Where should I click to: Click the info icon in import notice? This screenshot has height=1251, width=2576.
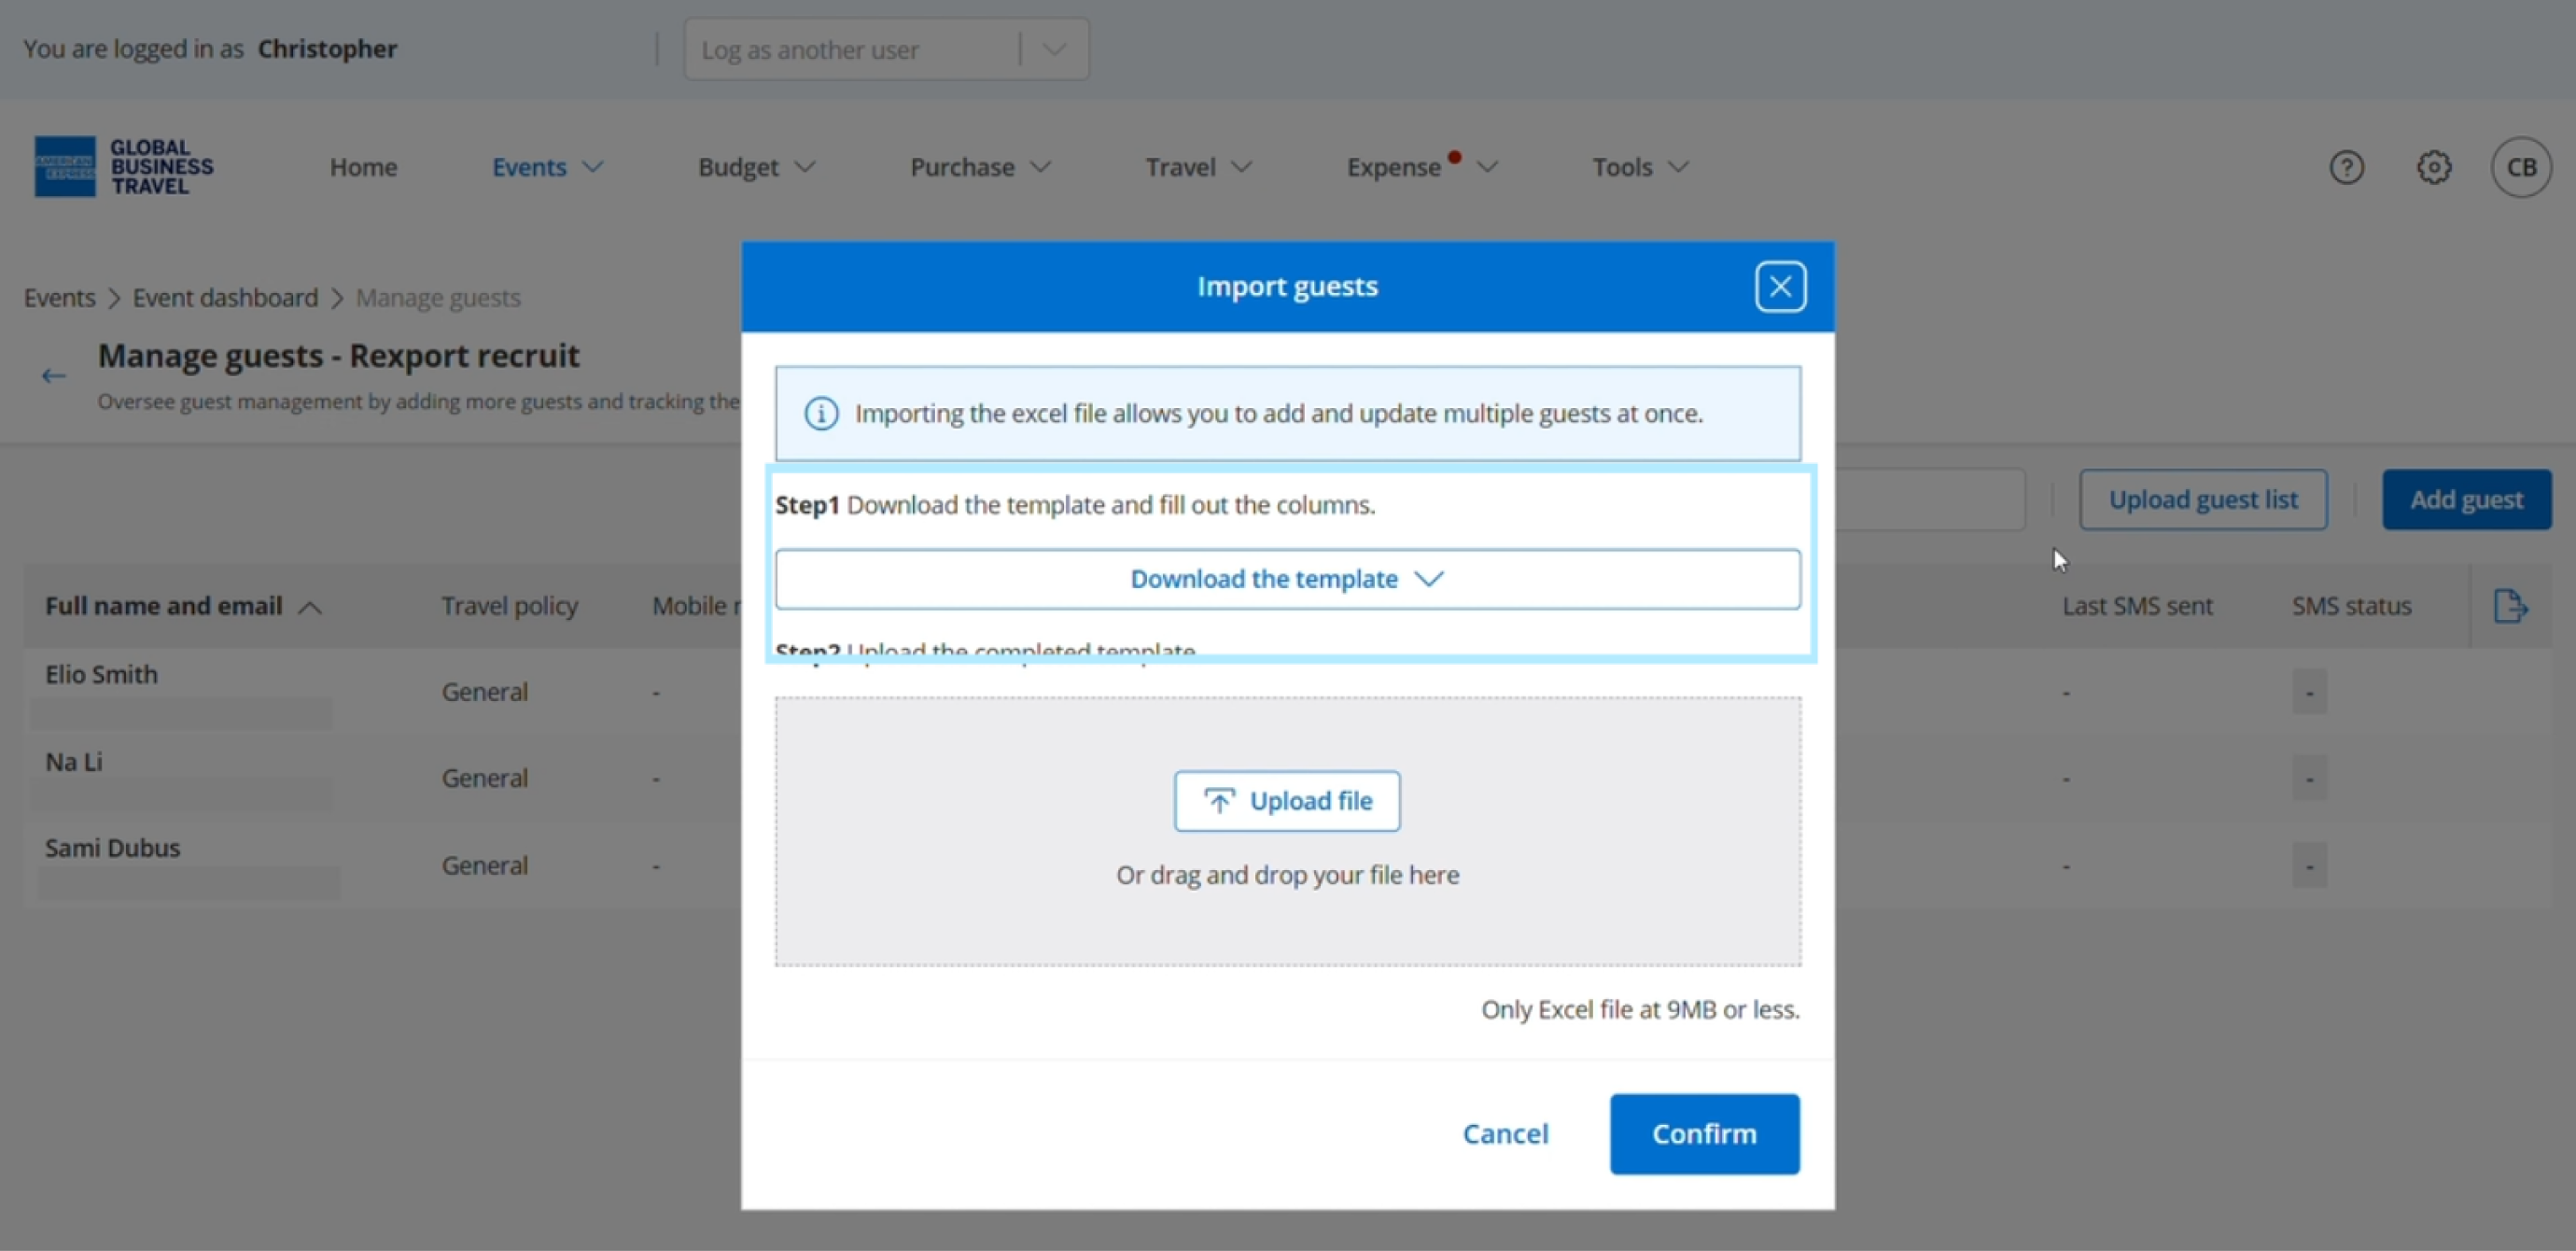click(821, 414)
